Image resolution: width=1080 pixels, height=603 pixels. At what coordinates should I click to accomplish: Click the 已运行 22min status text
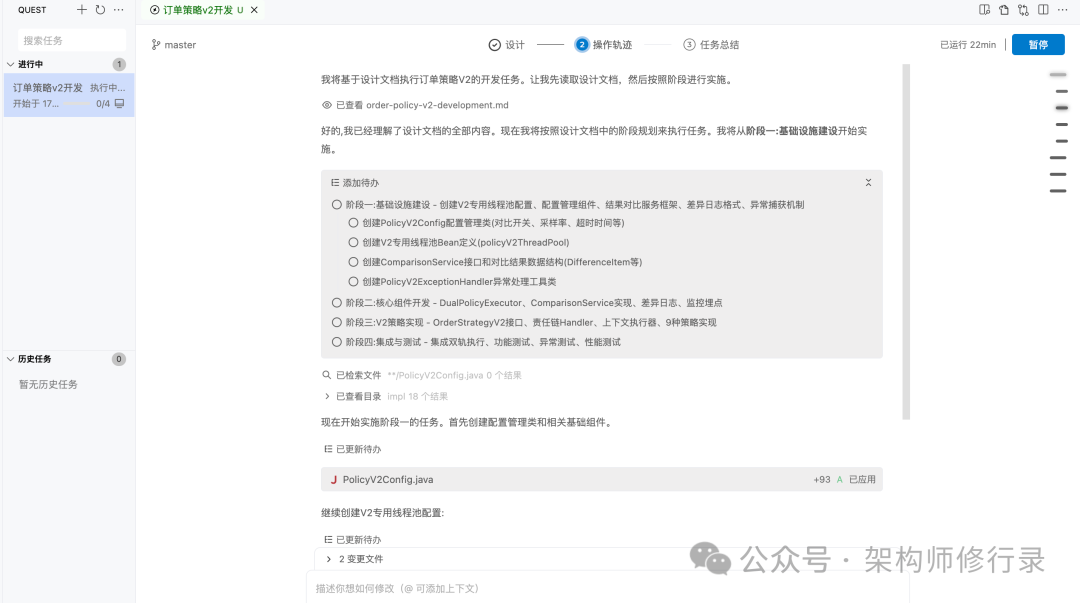pos(968,45)
